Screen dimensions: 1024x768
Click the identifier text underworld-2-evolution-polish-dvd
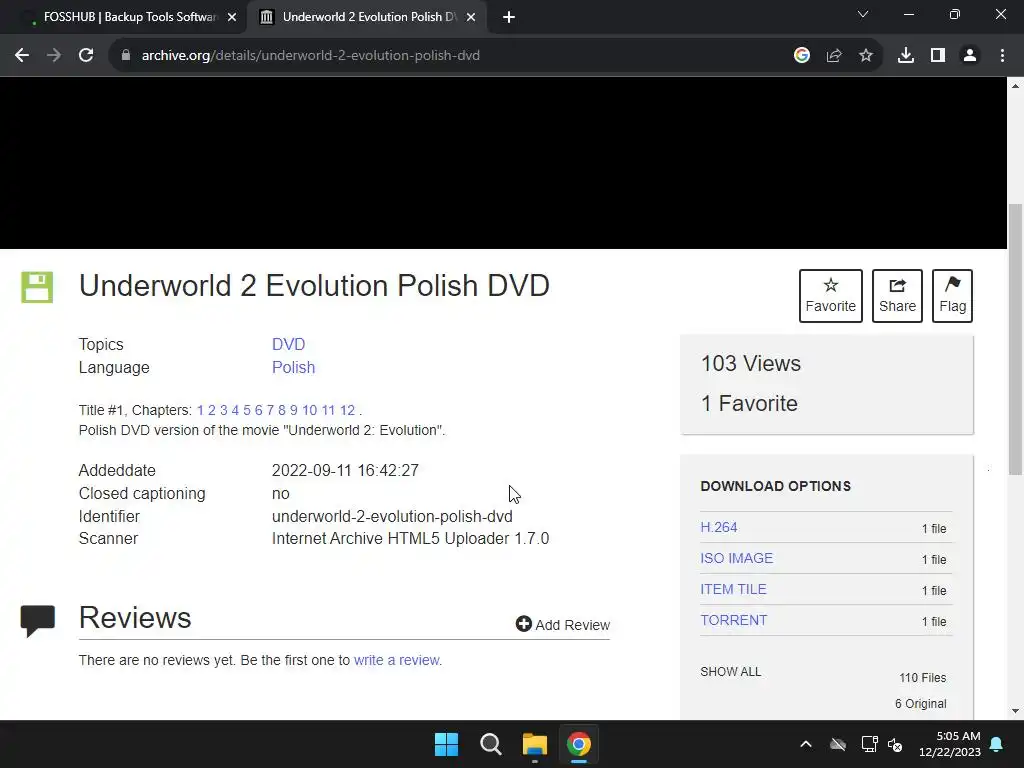pyautogui.click(x=392, y=517)
